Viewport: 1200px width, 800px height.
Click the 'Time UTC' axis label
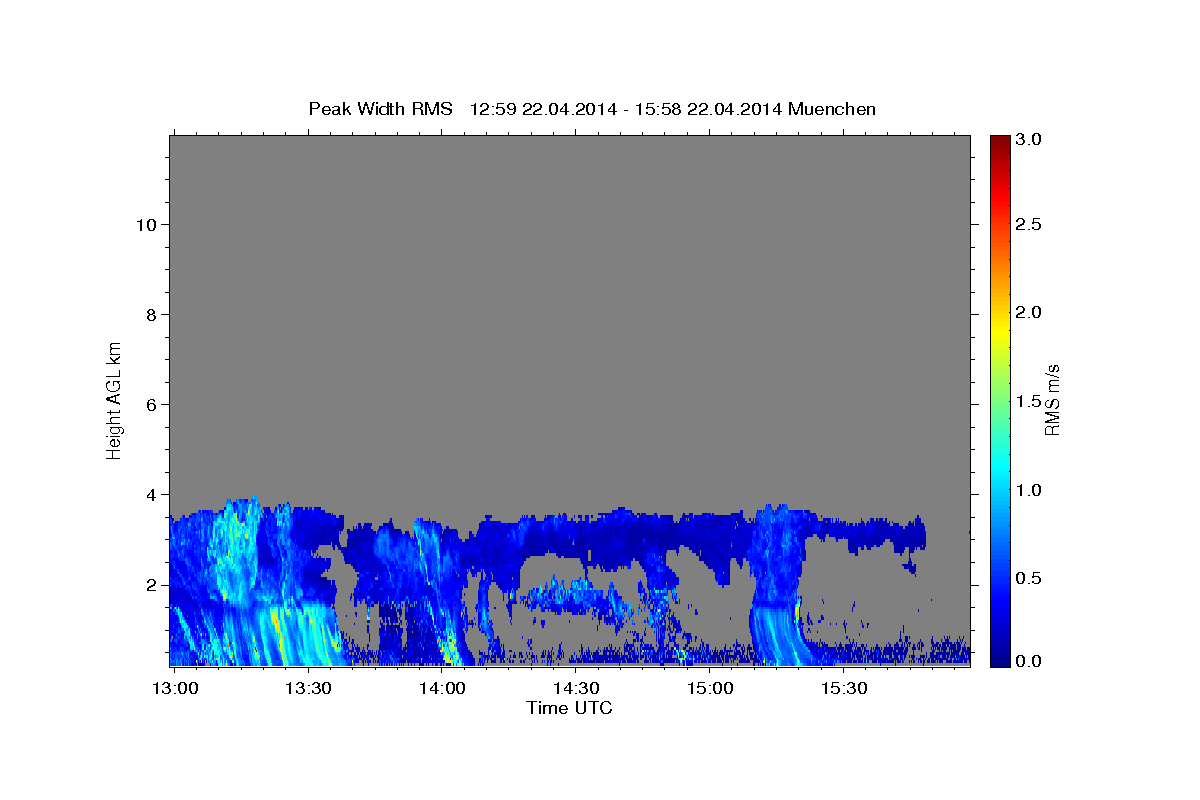569,708
